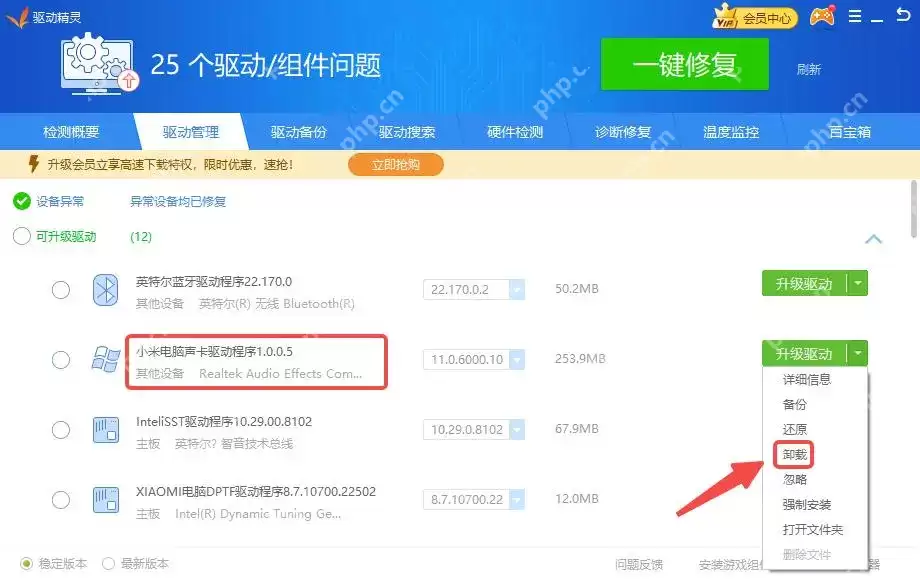Click the motherboard icon of IntelSST driver

[106, 429]
